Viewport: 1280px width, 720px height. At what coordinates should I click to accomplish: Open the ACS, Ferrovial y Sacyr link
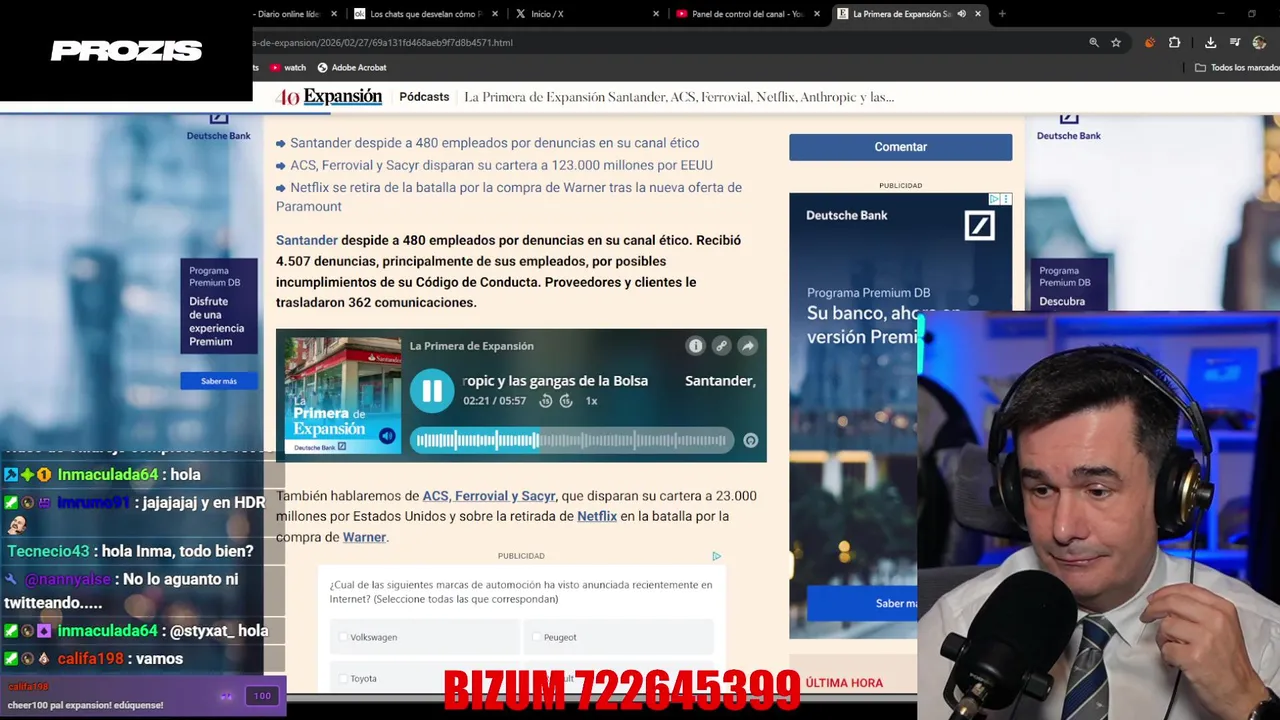click(489, 496)
